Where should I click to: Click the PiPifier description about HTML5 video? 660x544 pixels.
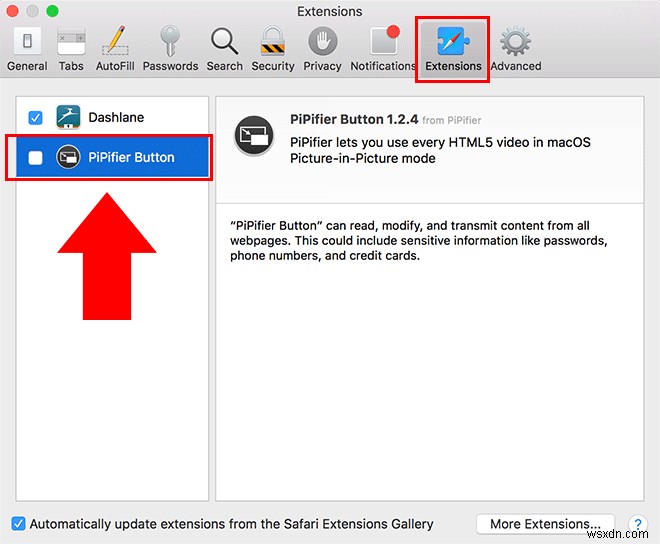440,150
